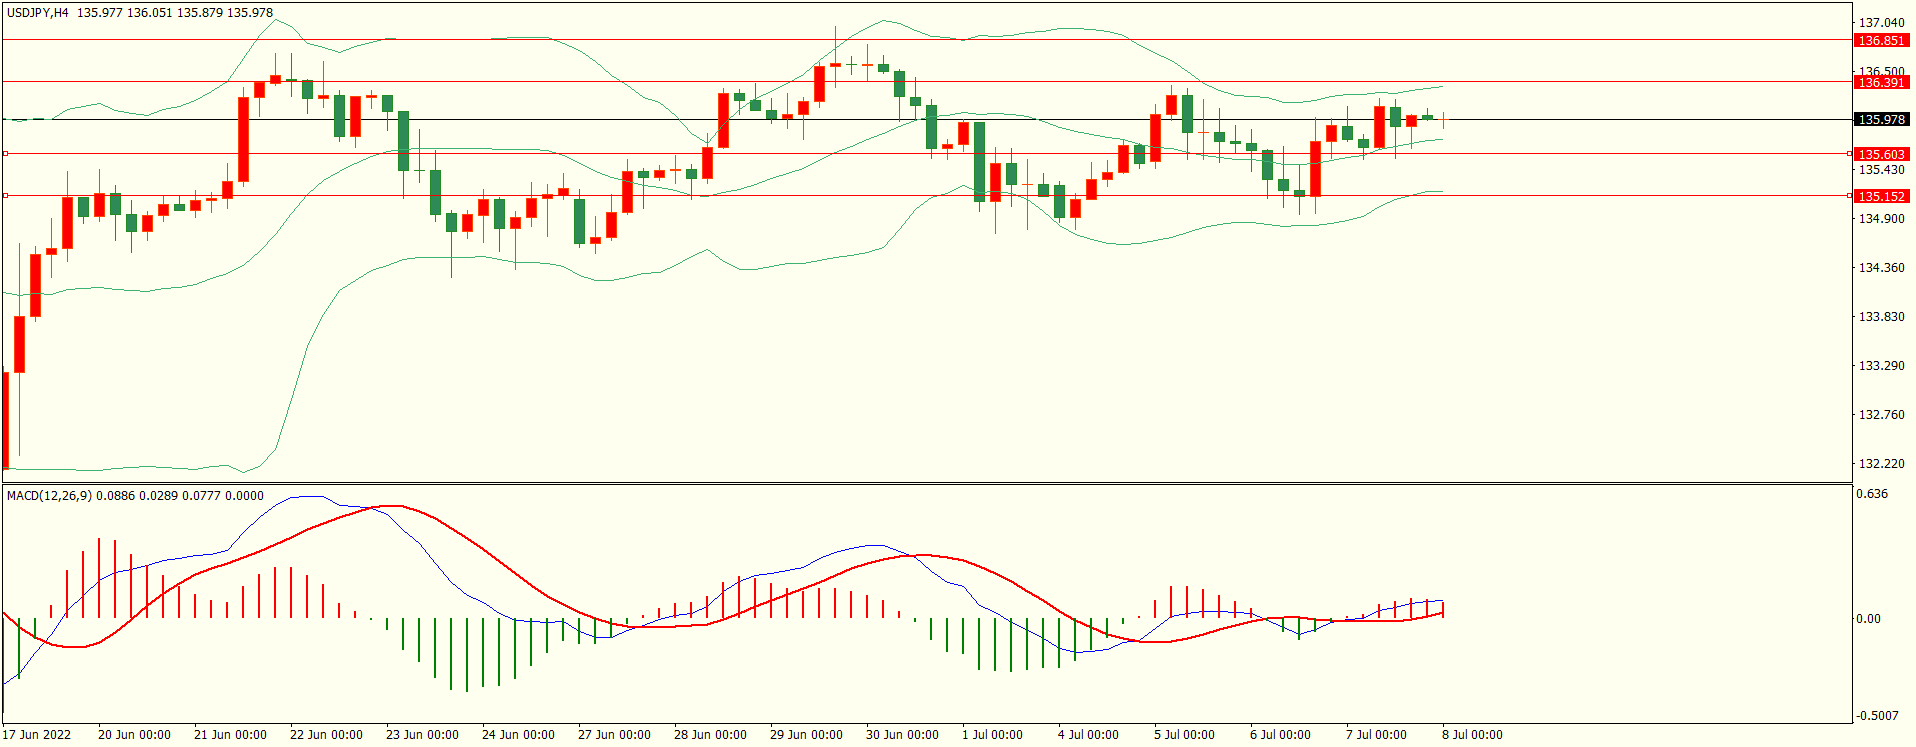The width and height of the screenshot is (1916, 747).
Task: Select the 135.603 horizontal line left handle
Action: click(5, 154)
